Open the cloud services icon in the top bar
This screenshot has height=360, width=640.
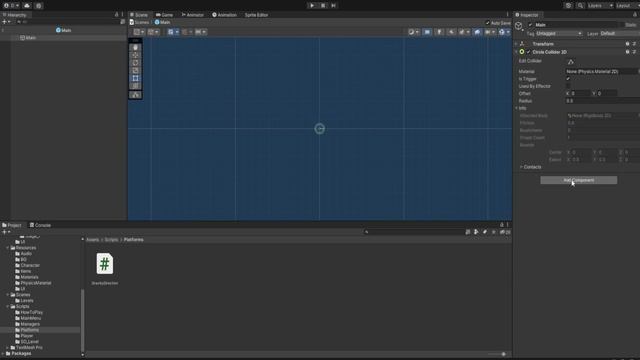pos(27,6)
